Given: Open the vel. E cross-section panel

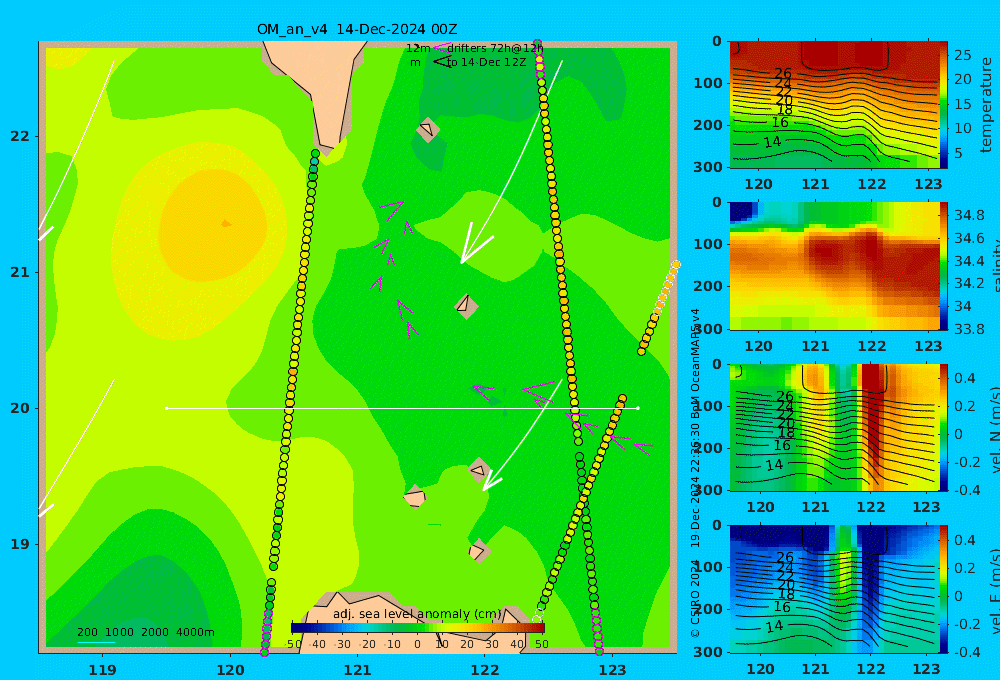Looking at the screenshot, I should coord(835,589).
